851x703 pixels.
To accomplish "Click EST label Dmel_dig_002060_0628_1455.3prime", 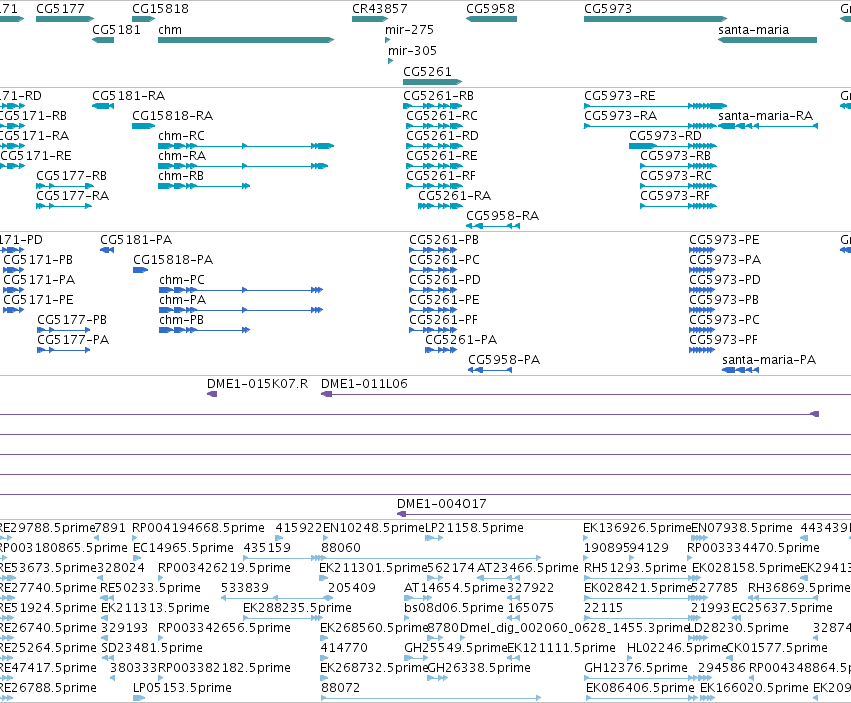I will click(x=575, y=628).
